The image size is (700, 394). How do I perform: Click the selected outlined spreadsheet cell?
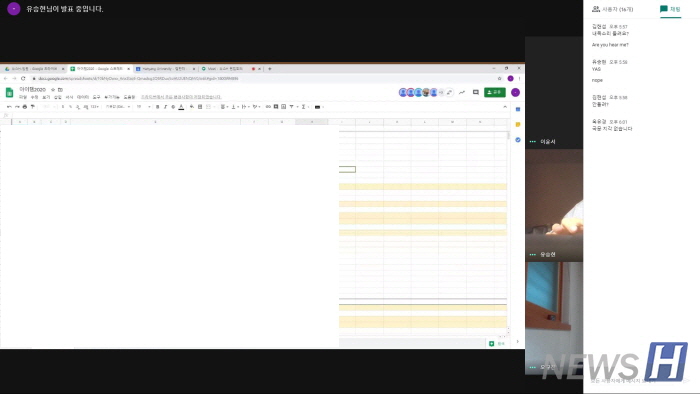click(347, 170)
